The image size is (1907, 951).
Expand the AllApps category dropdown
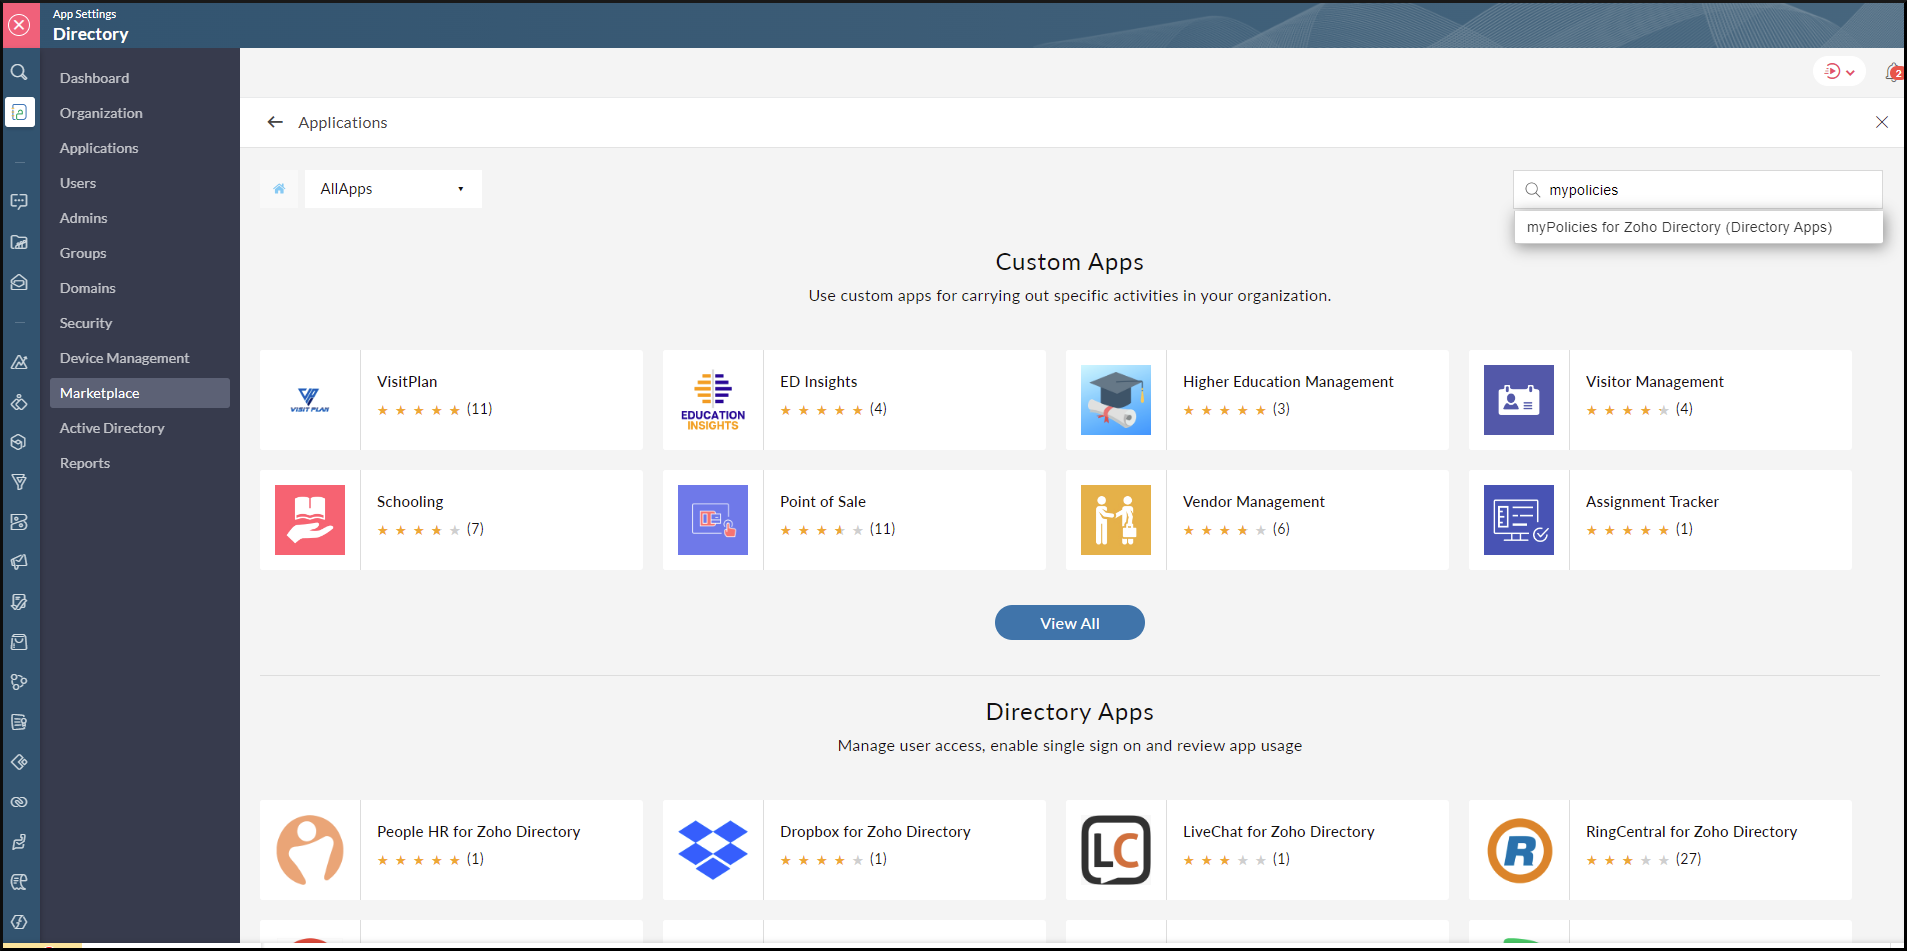tap(393, 189)
